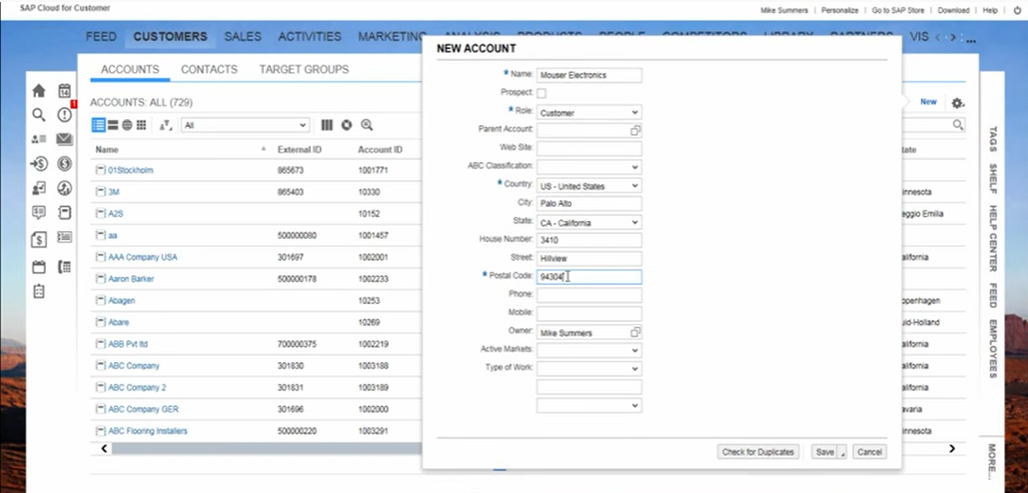The width and height of the screenshot is (1028, 493).
Task: Click the search magnifier in the right search box
Action: coord(958,125)
